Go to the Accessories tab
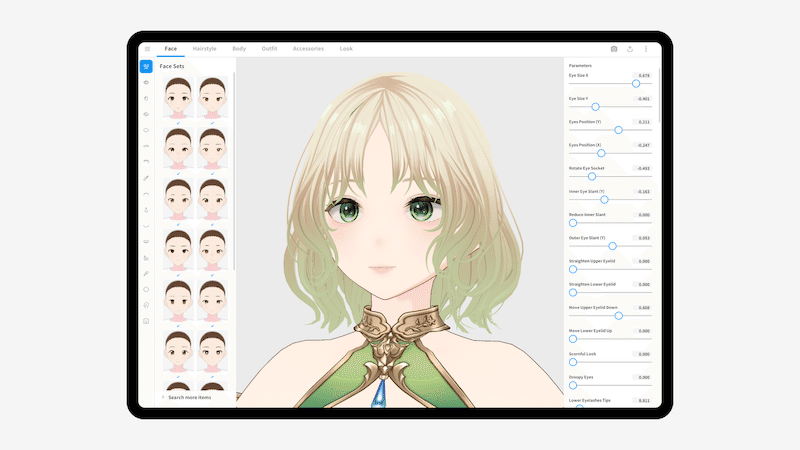 [x=308, y=49]
